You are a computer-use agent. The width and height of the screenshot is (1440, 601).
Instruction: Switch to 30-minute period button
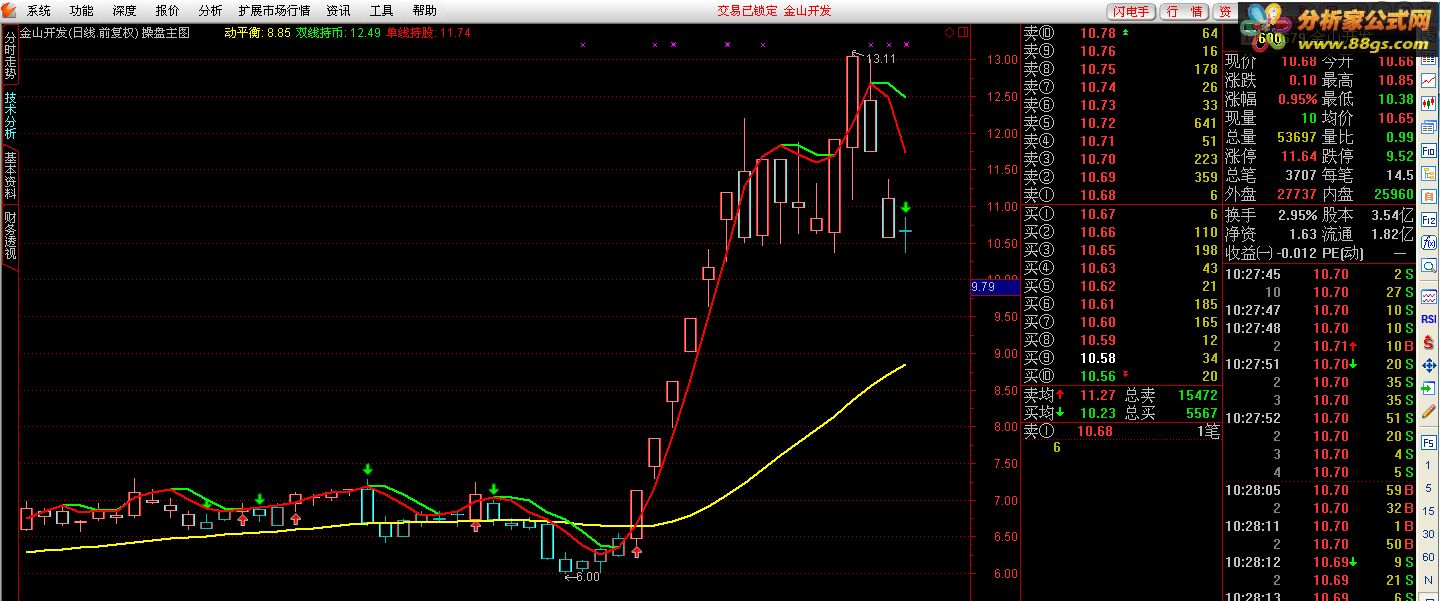[x=1429, y=533]
